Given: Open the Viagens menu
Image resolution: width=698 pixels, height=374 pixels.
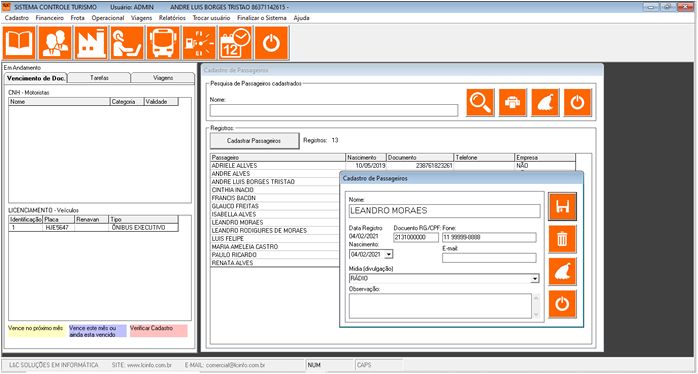Looking at the screenshot, I should coord(142,18).
